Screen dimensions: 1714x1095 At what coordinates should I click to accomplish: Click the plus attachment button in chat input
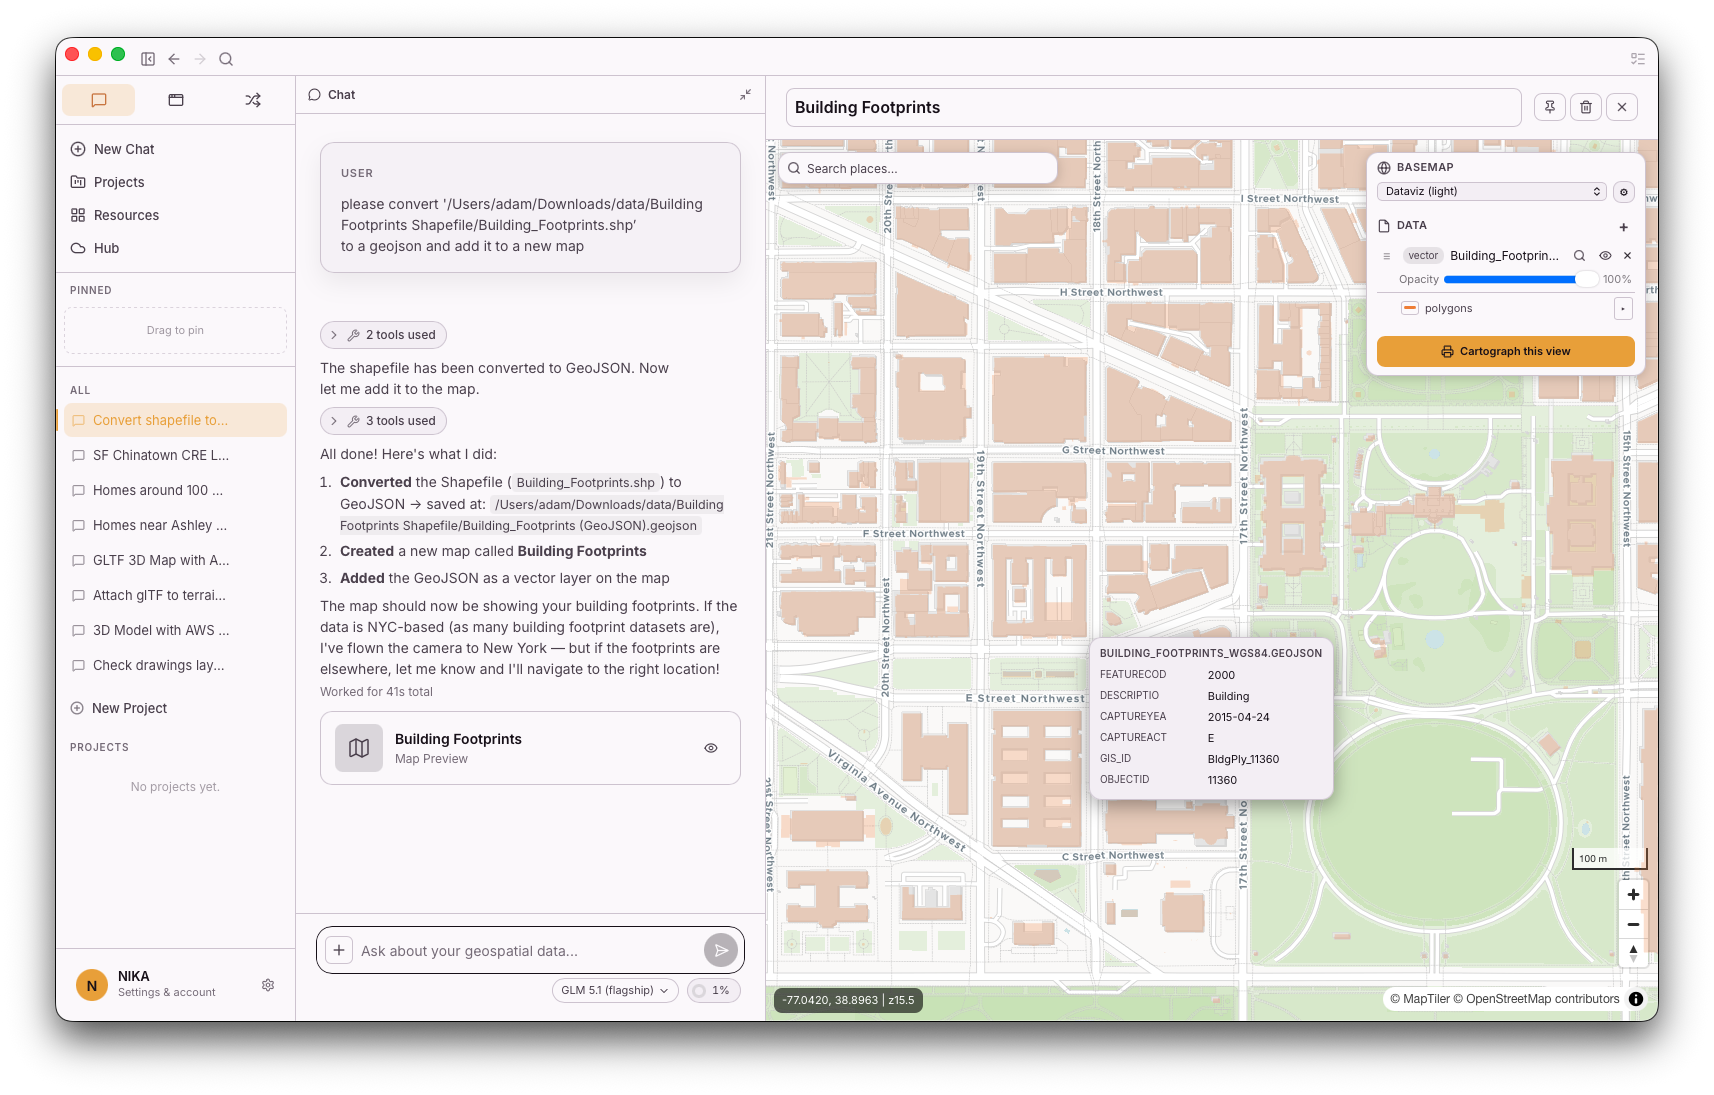339,950
